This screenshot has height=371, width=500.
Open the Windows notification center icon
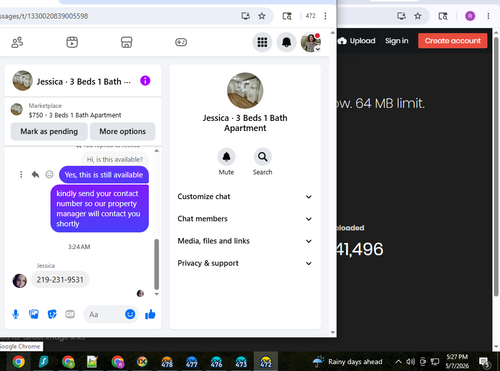click(x=484, y=362)
